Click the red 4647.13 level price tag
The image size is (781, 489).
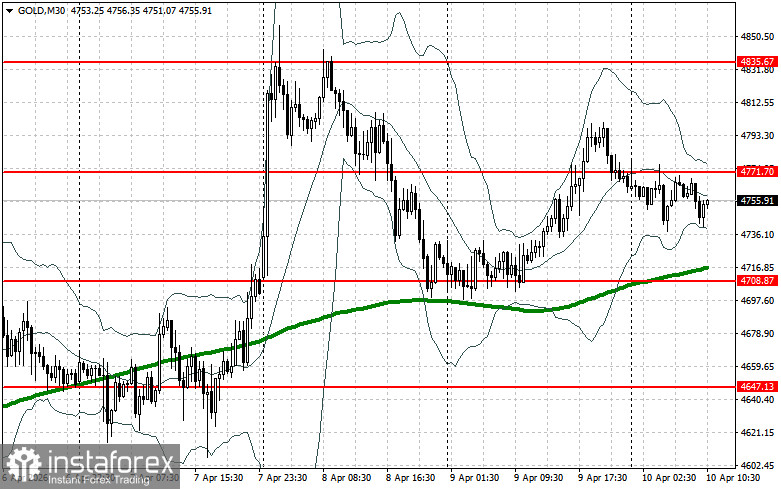coord(757,386)
